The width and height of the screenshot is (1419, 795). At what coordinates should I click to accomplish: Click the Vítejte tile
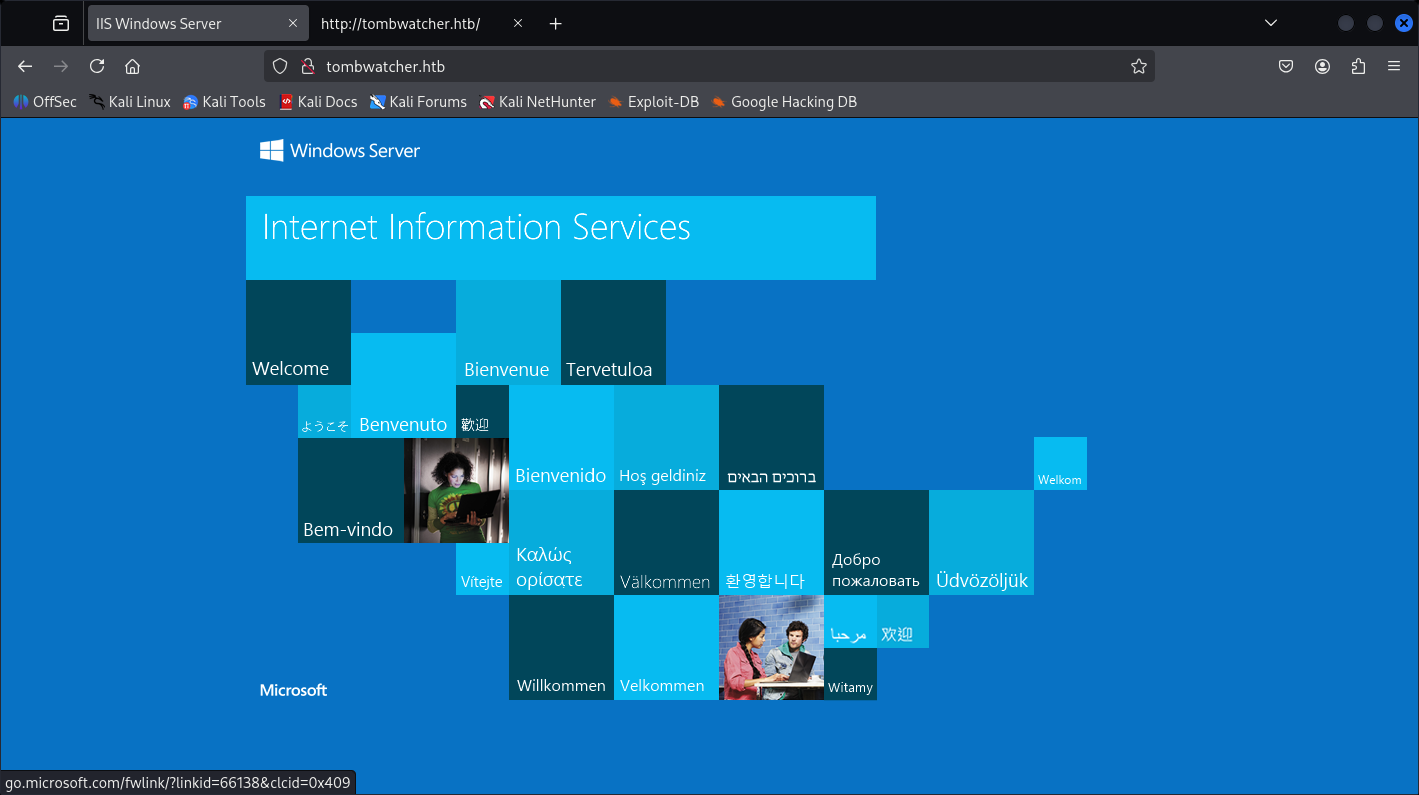[x=482, y=569]
